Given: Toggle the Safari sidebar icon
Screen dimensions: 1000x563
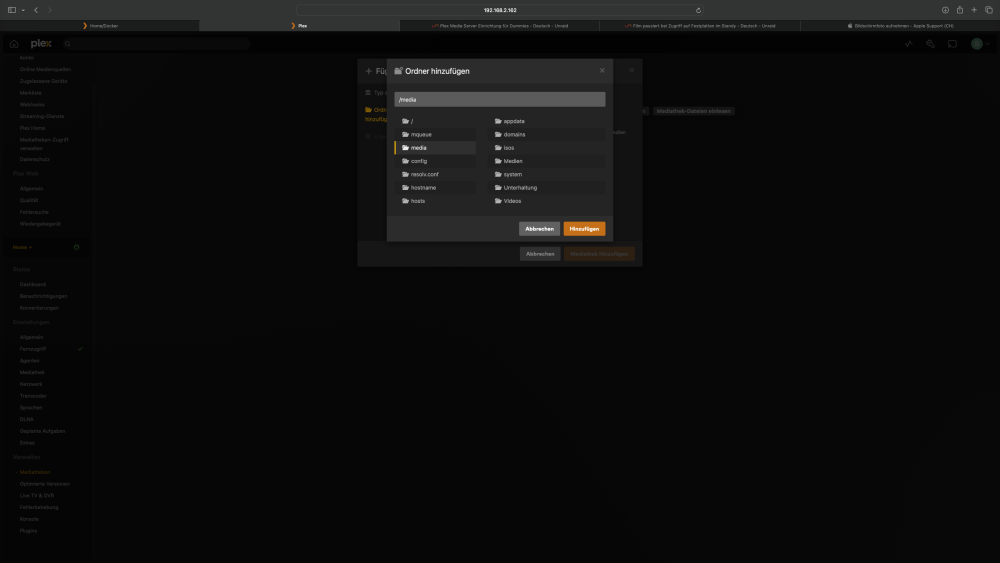Looking at the screenshot, I should click(11, 10).
